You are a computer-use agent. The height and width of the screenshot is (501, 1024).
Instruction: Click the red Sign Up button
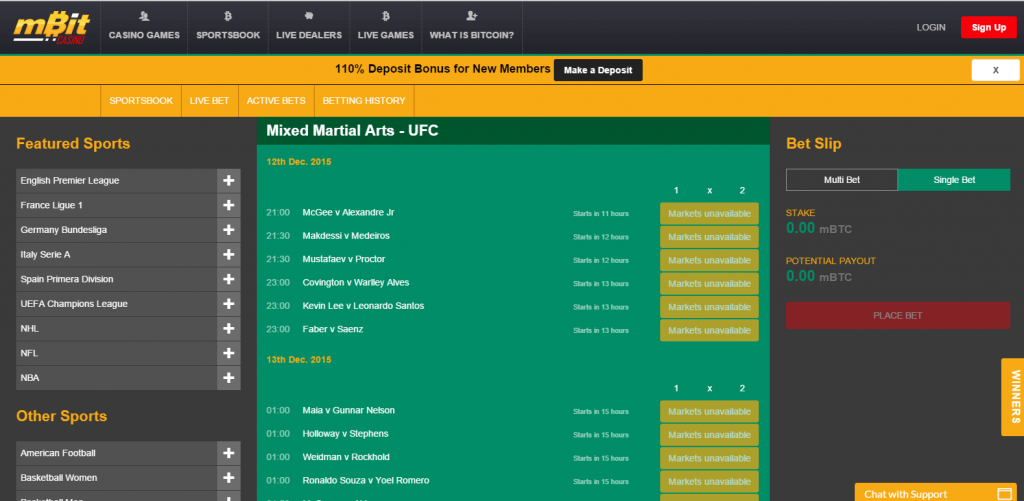tap(989, 27)
